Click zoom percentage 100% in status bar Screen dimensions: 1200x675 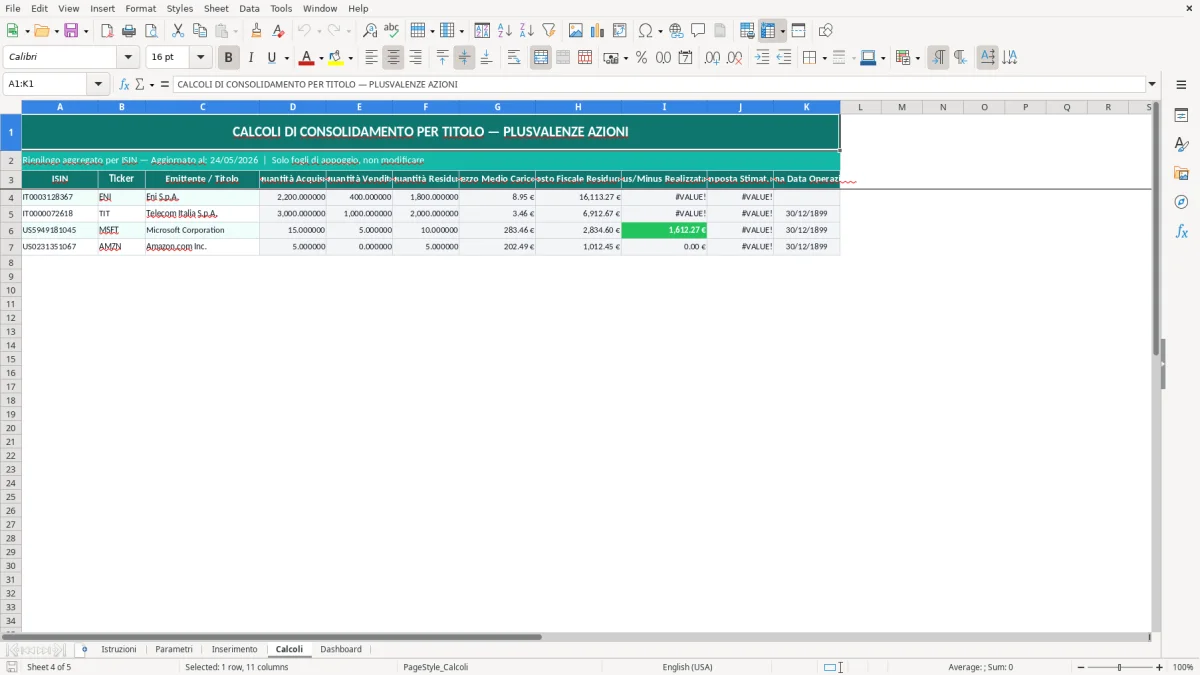(1183, 667)
